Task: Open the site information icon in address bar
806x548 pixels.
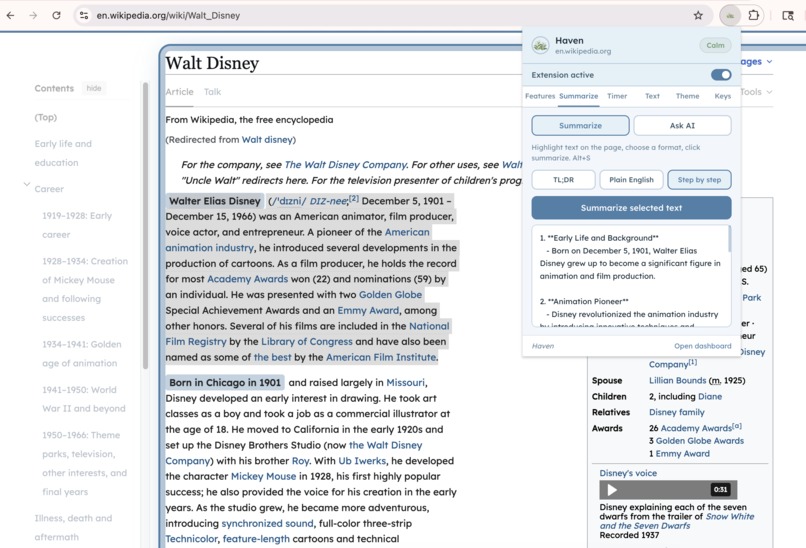Action: coord(84,15)
